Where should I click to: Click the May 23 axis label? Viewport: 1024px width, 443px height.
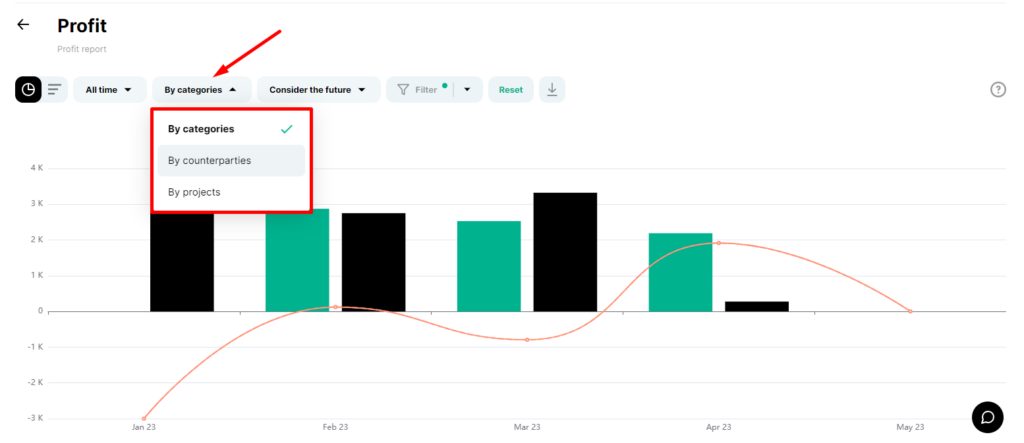pos(910,427)
